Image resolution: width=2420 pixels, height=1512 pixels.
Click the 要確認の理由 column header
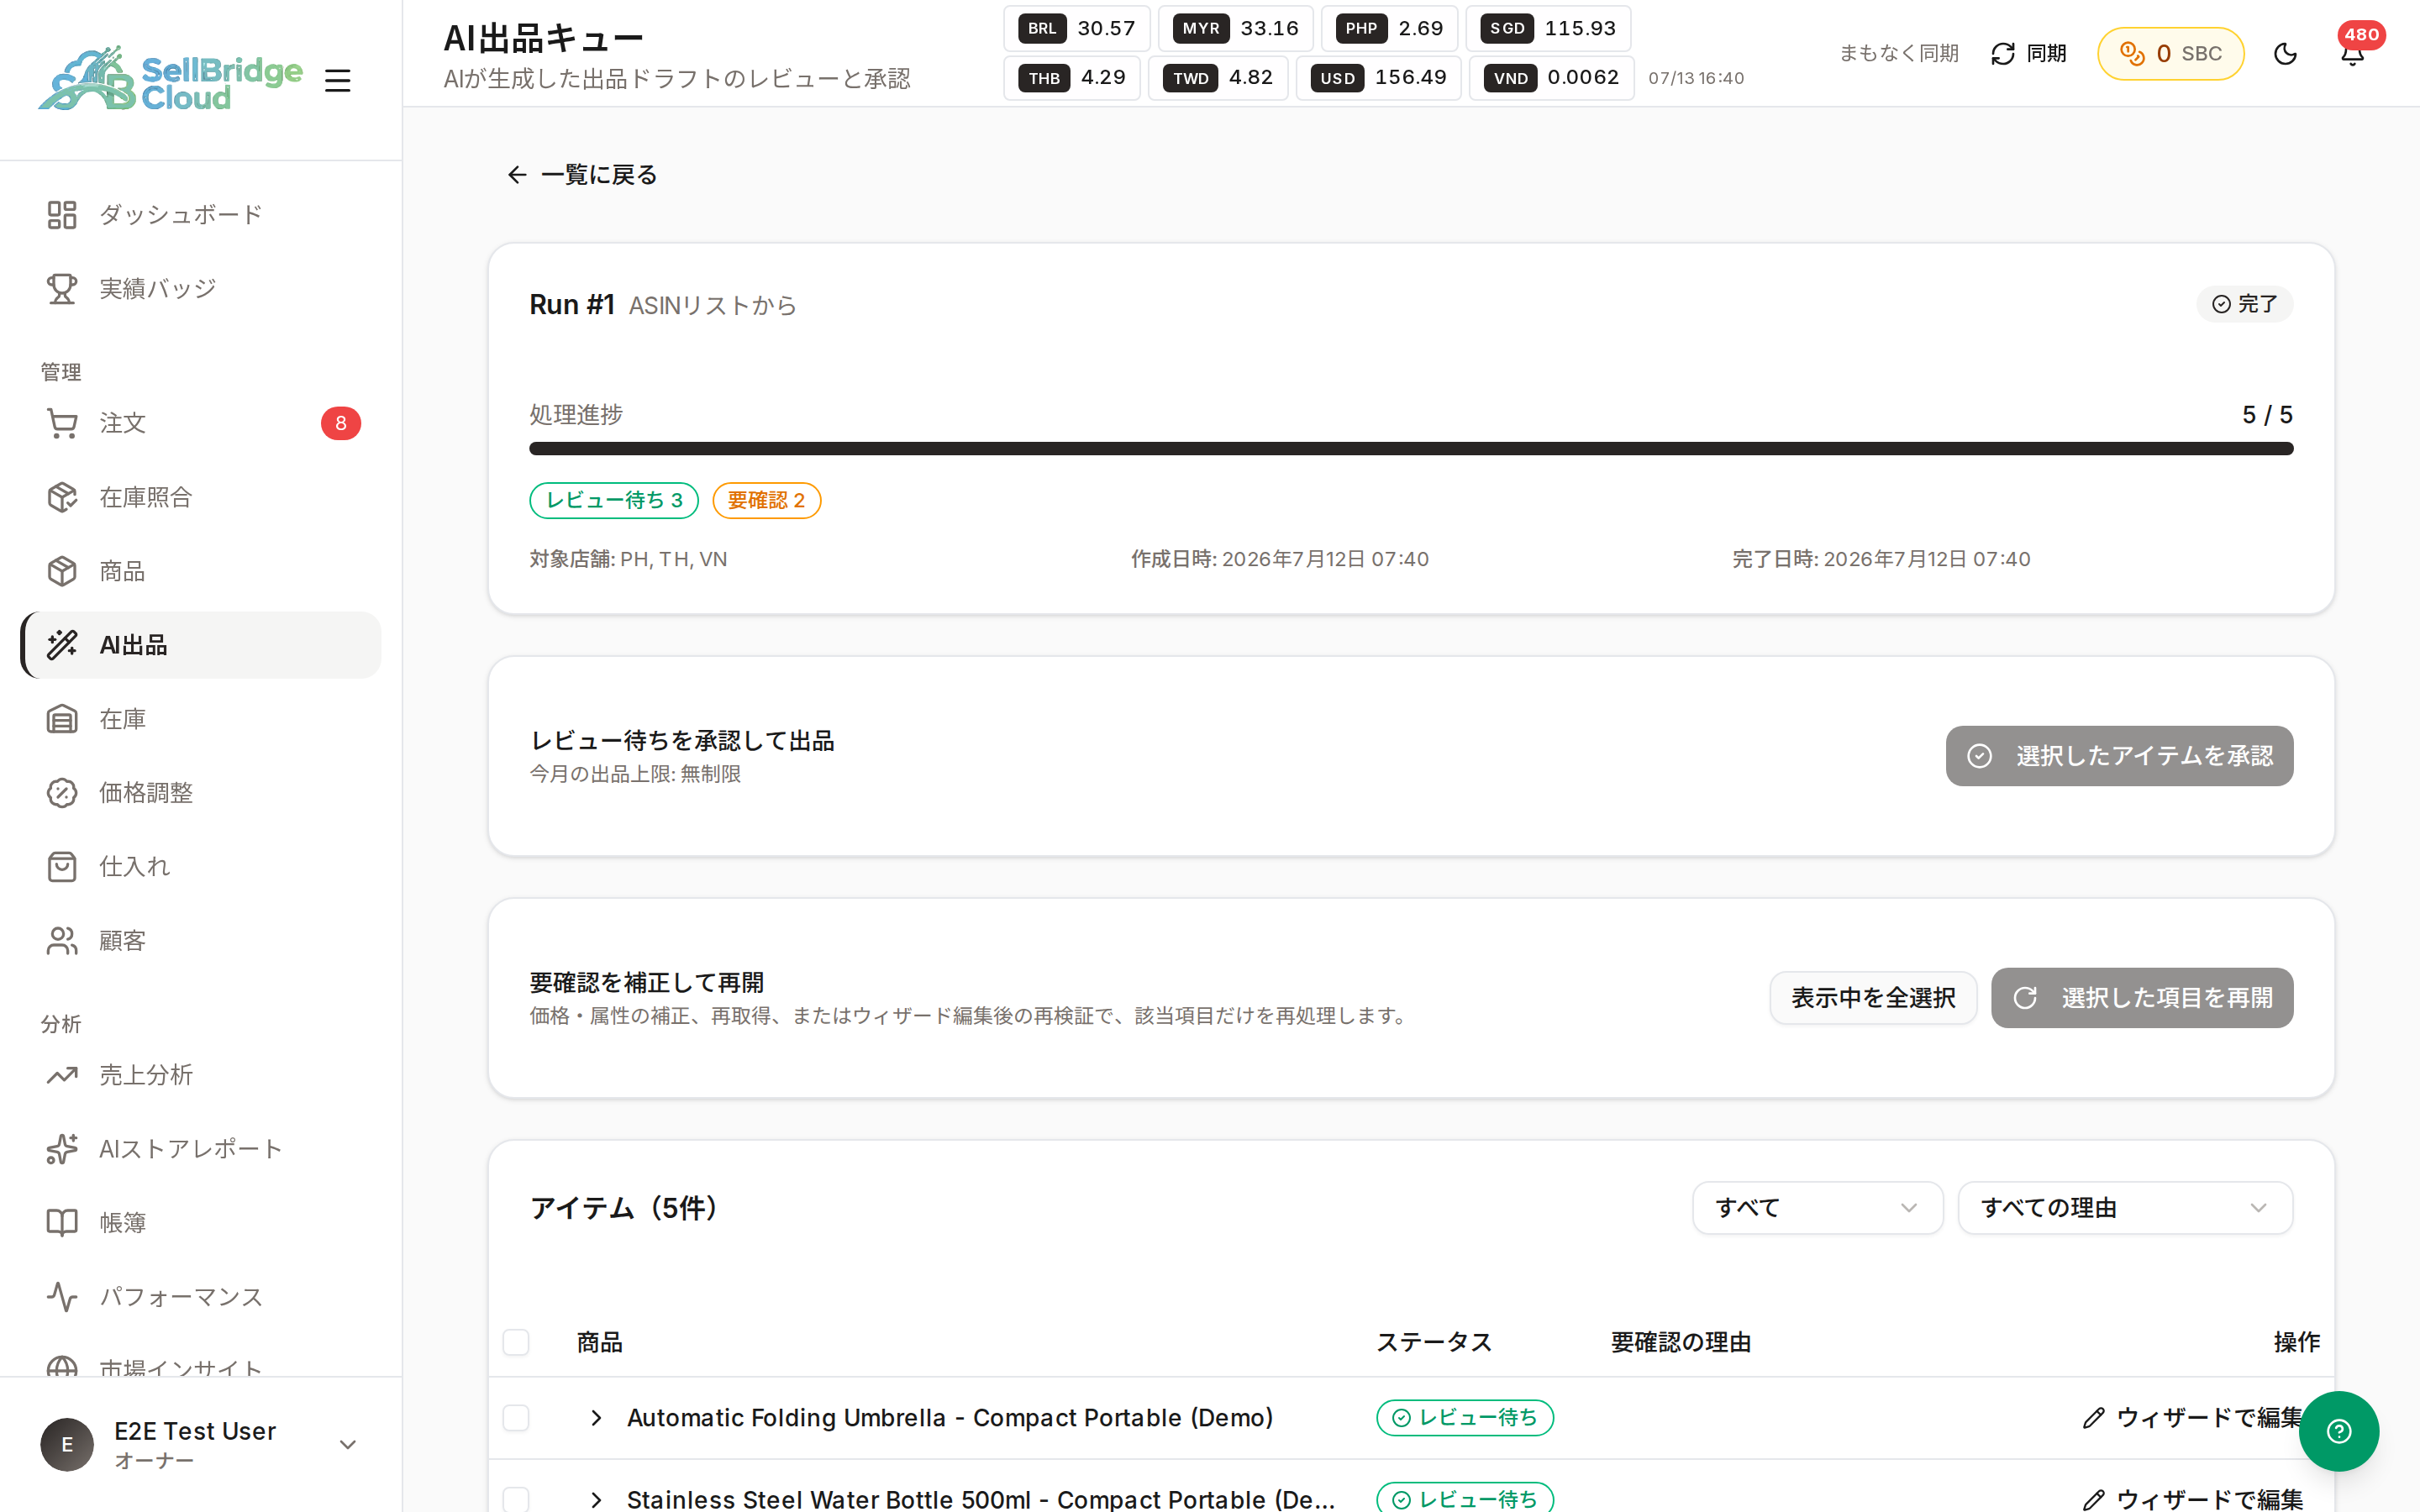[x=1680, y=1342]
